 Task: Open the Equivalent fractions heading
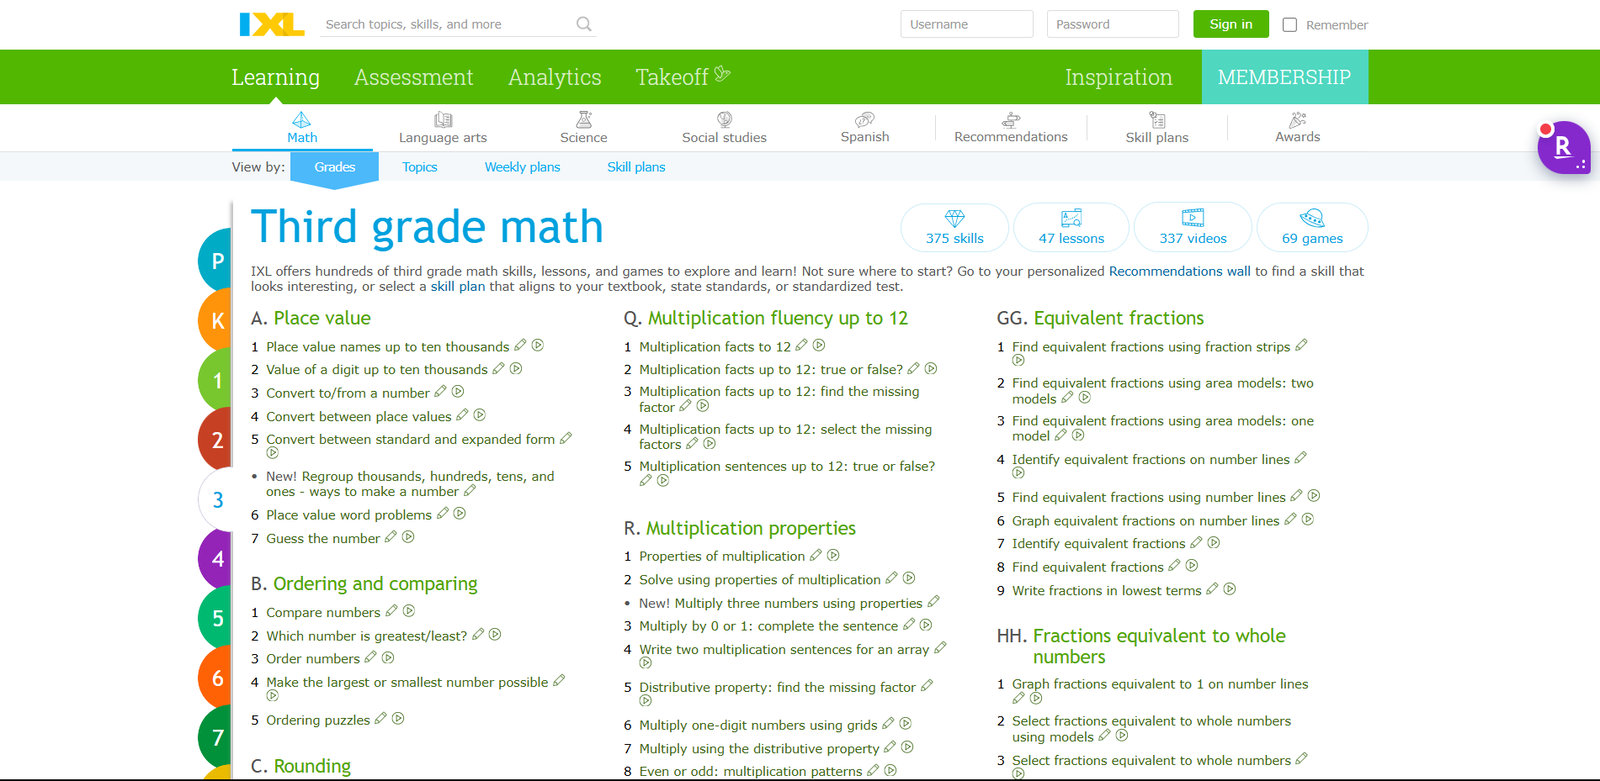pos(1119,318)
